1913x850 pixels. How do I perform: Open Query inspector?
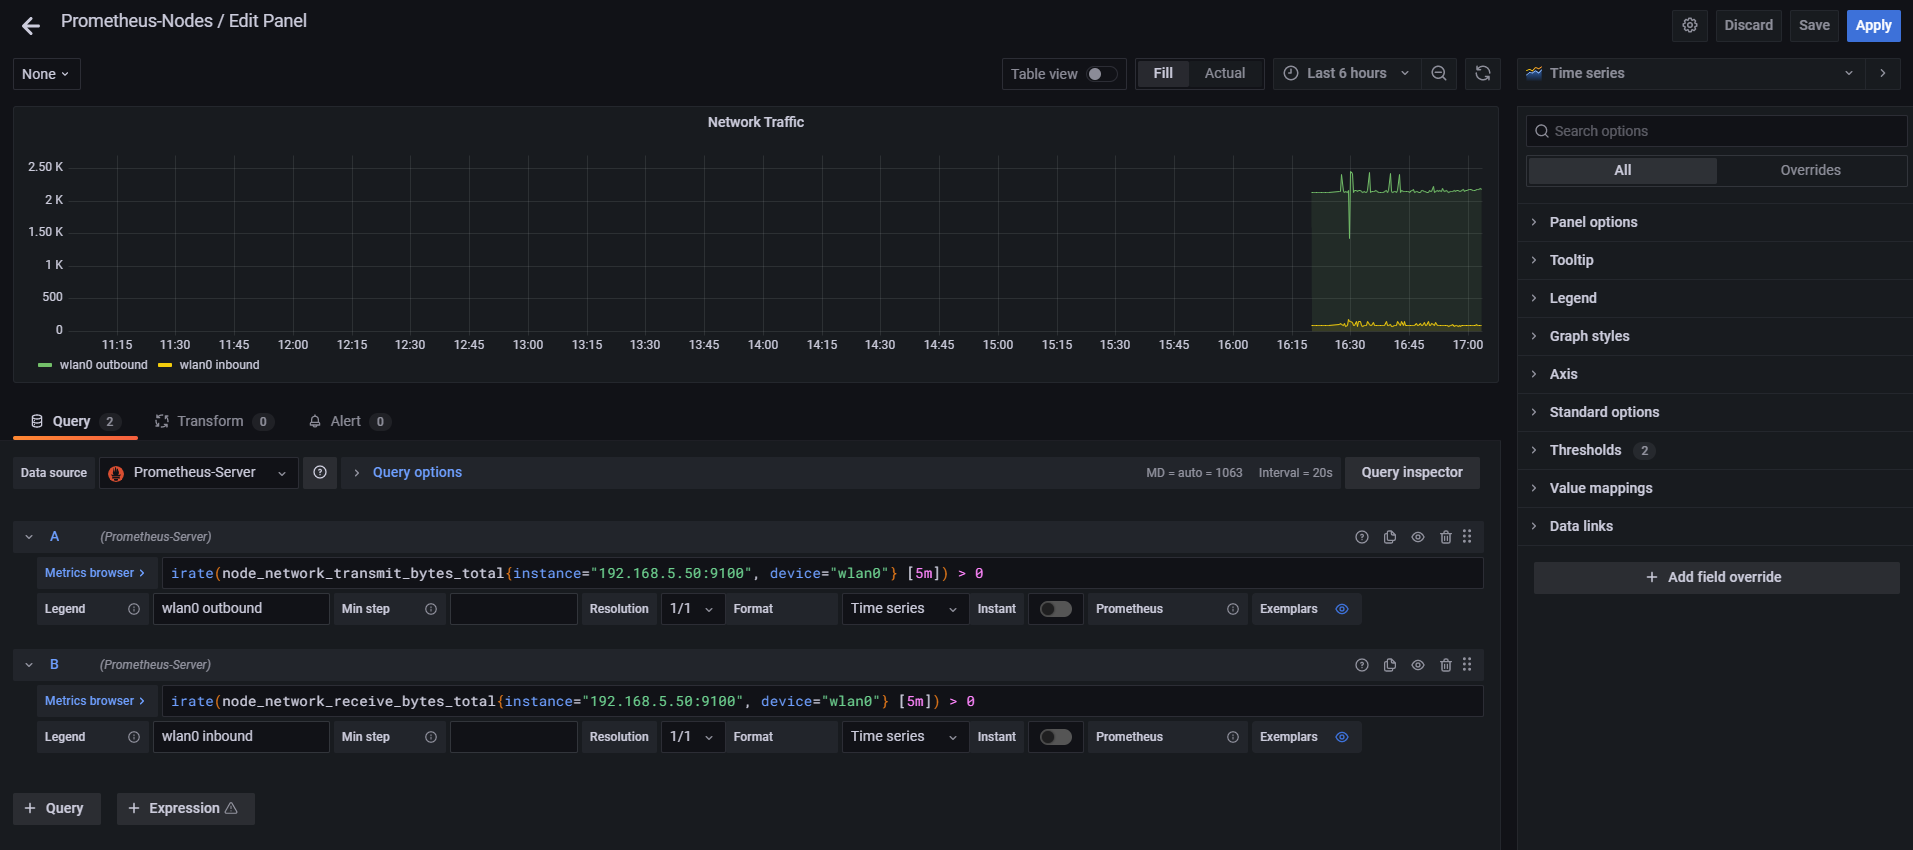coord(1412,472)
